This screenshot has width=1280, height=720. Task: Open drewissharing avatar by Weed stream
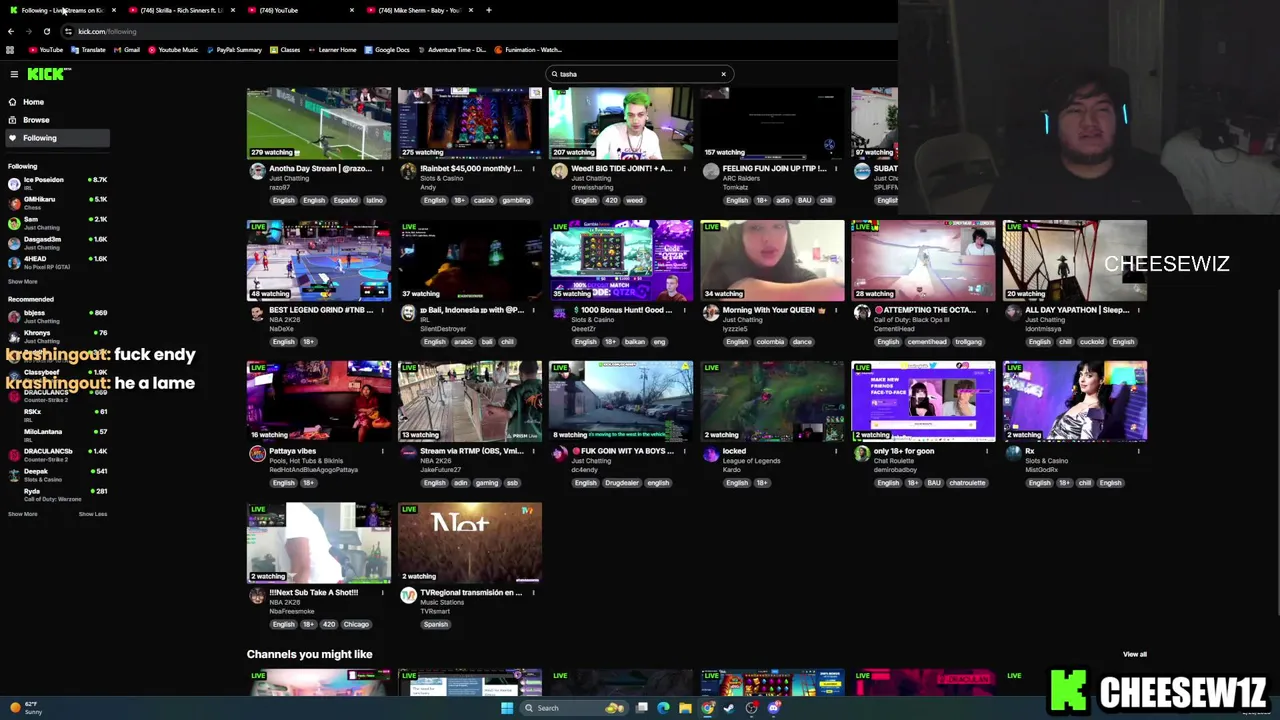(559, 172)
